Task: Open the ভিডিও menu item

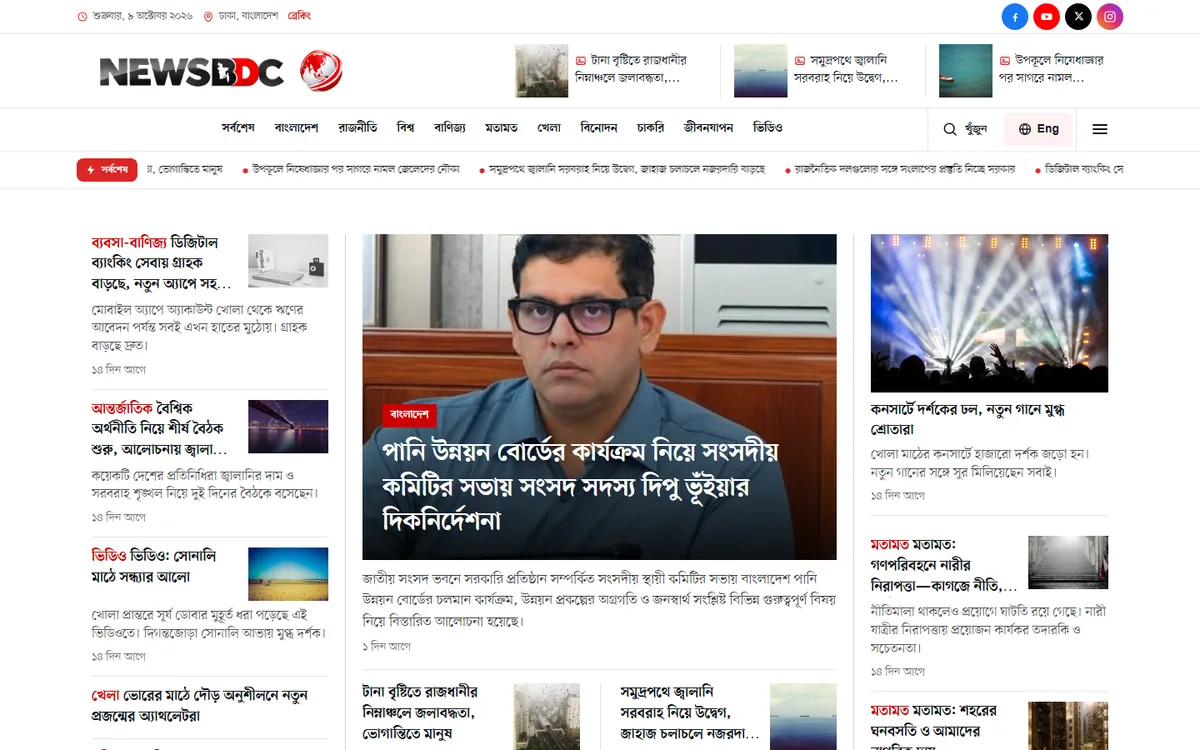Action: [x=768, y=128]
